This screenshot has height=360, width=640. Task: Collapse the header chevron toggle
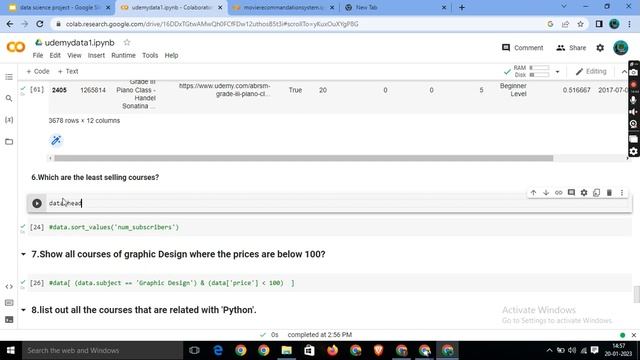(624, 72)
